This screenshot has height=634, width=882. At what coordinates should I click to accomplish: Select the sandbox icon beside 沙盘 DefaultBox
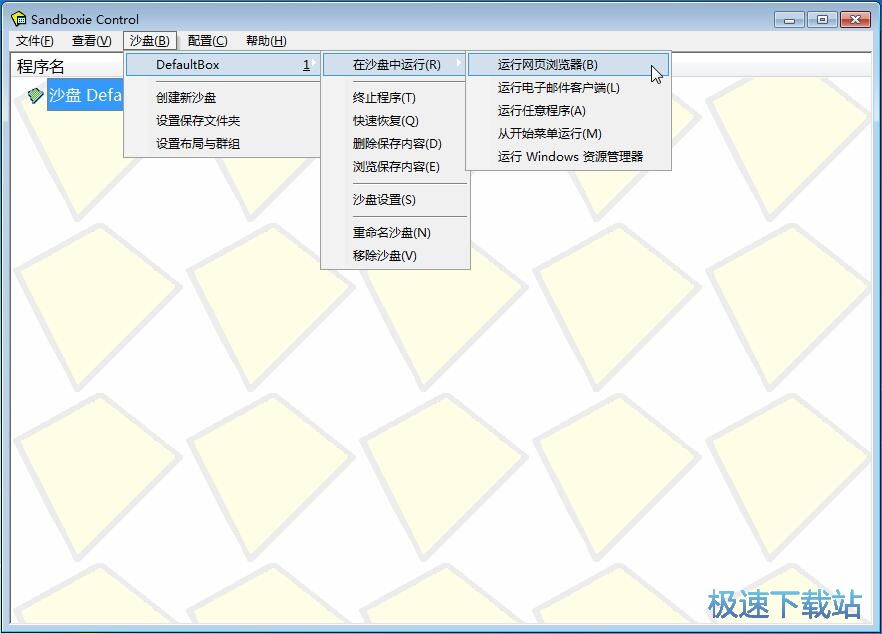click(35, 95)
